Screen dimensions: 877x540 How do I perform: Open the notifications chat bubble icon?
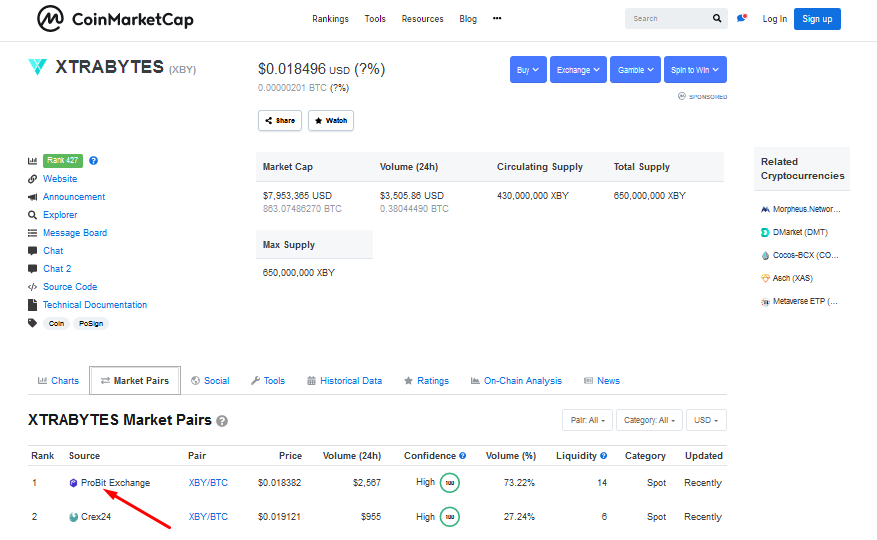coord(742,18)
